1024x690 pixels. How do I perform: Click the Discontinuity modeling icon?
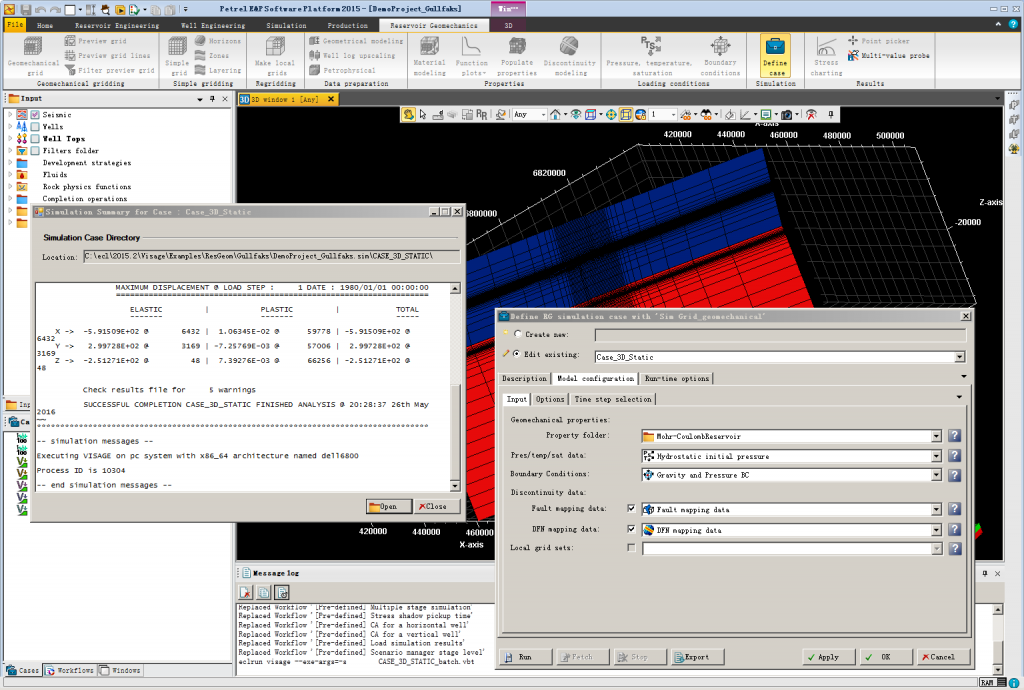[x=569, y=55]
